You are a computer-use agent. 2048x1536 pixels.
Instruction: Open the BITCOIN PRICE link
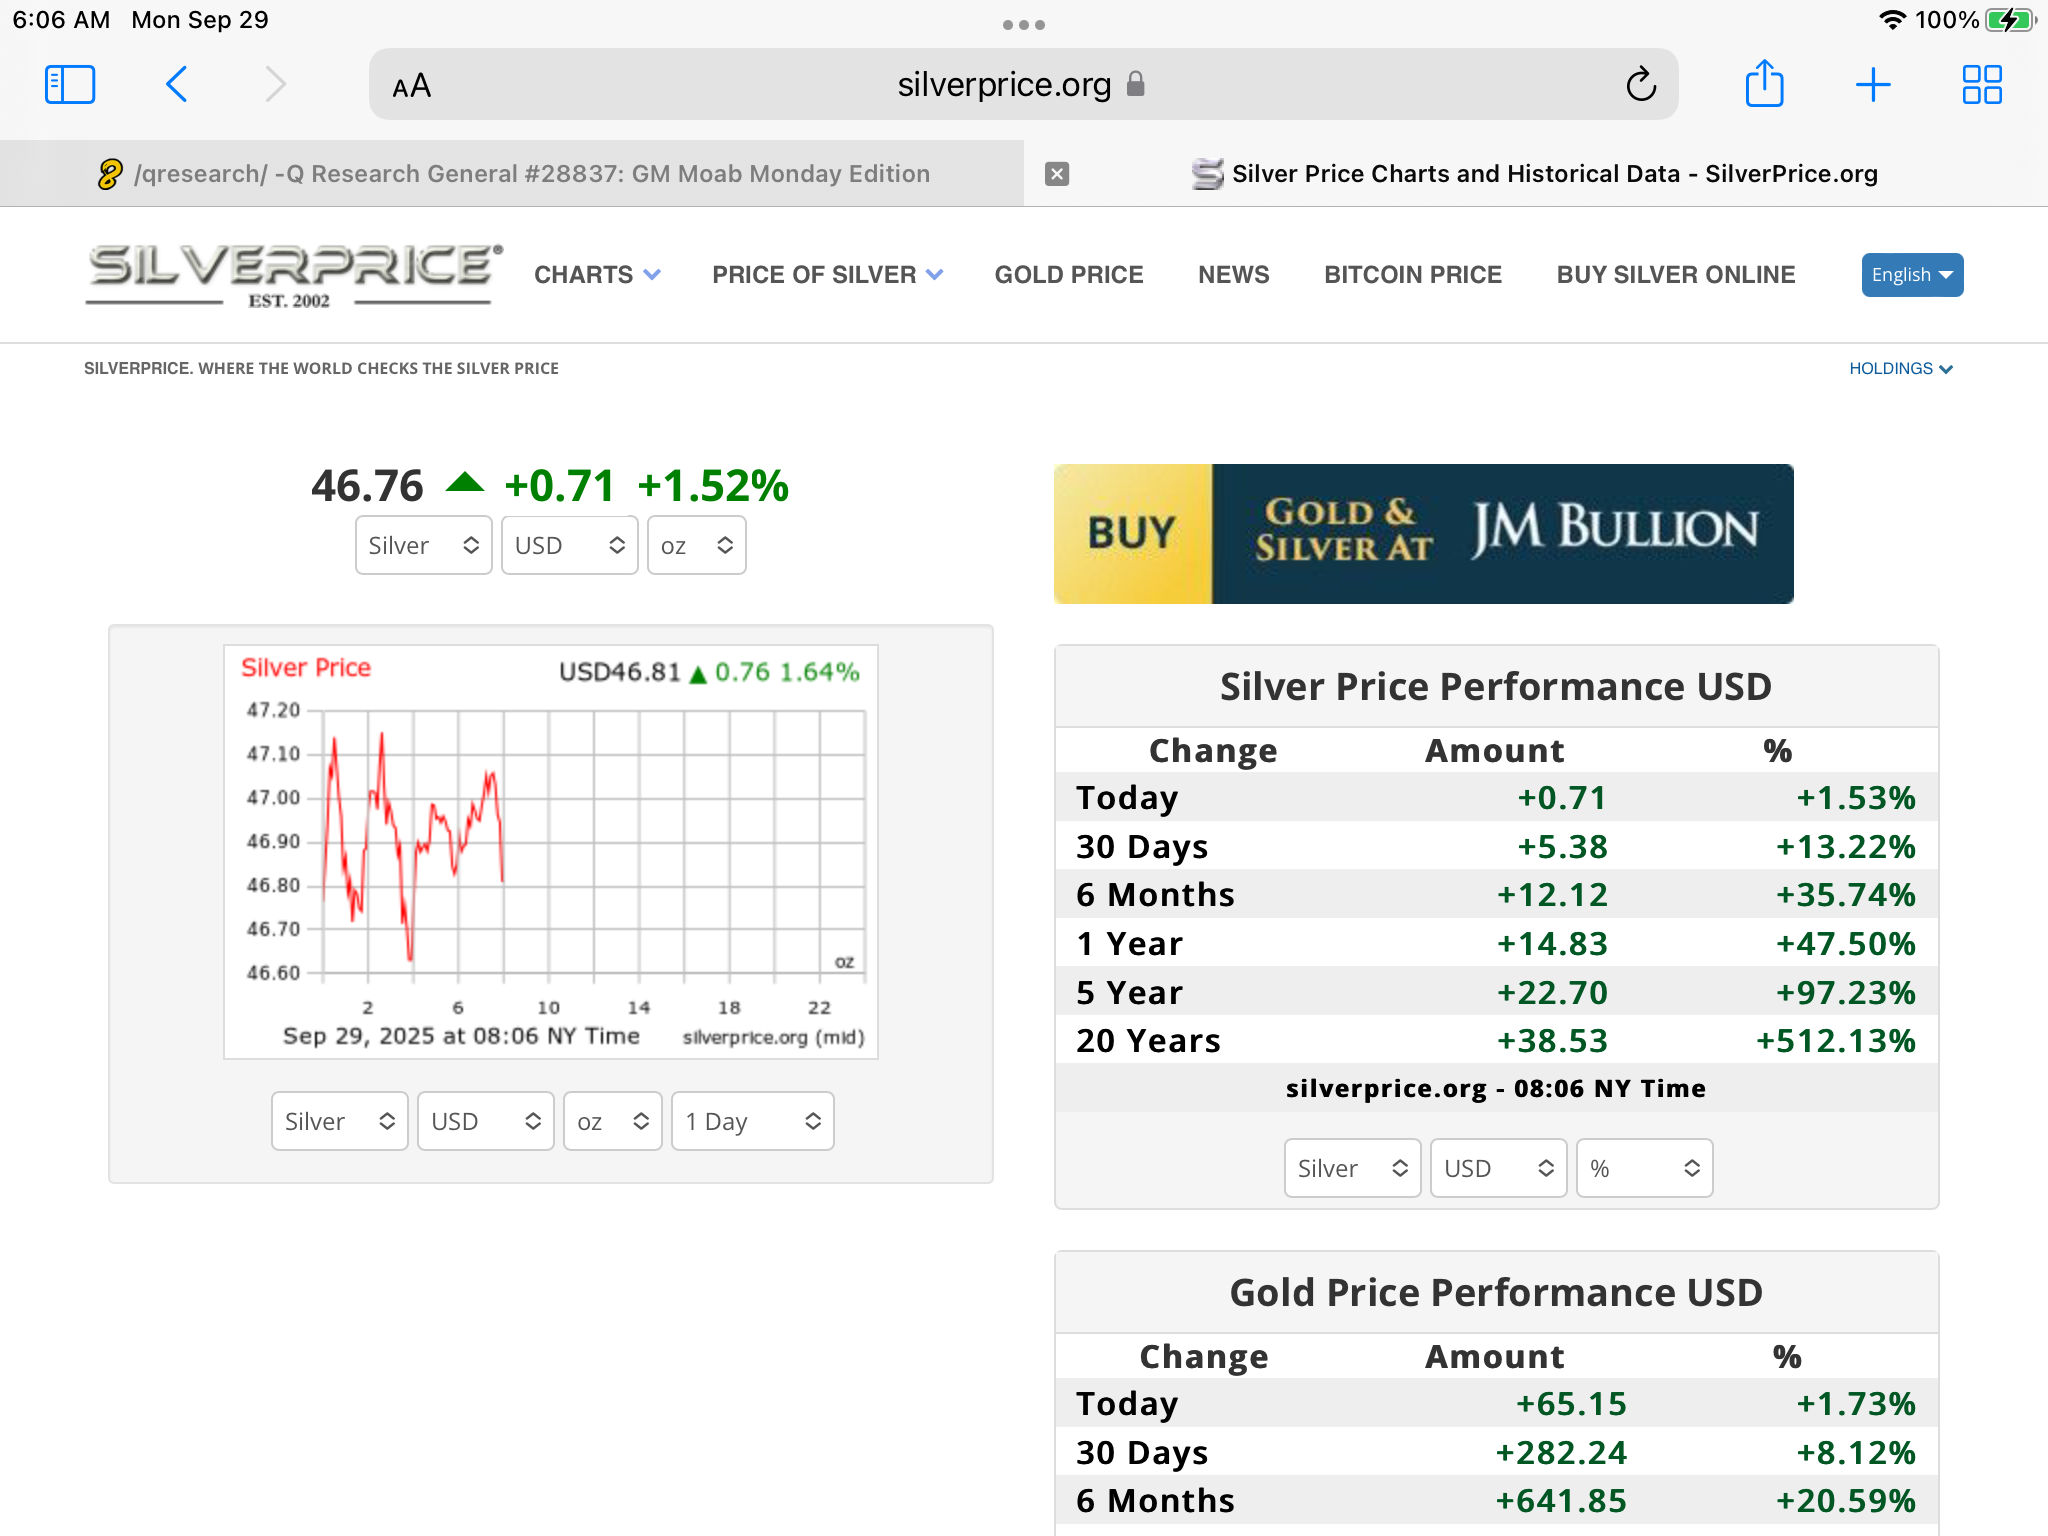tap(1412, 275)
